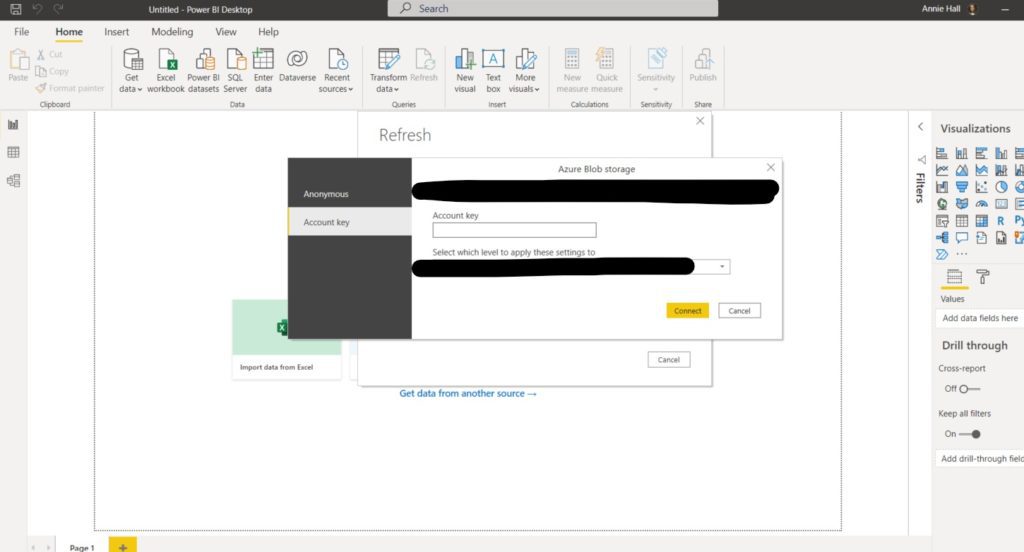Click the Annie Hall account name
1024x552 pixels.
coord(940,8)
